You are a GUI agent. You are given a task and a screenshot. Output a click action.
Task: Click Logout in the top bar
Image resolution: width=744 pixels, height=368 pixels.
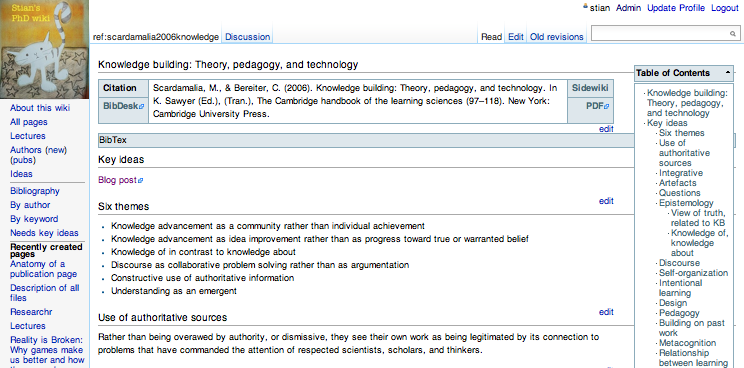coord(725,8)
